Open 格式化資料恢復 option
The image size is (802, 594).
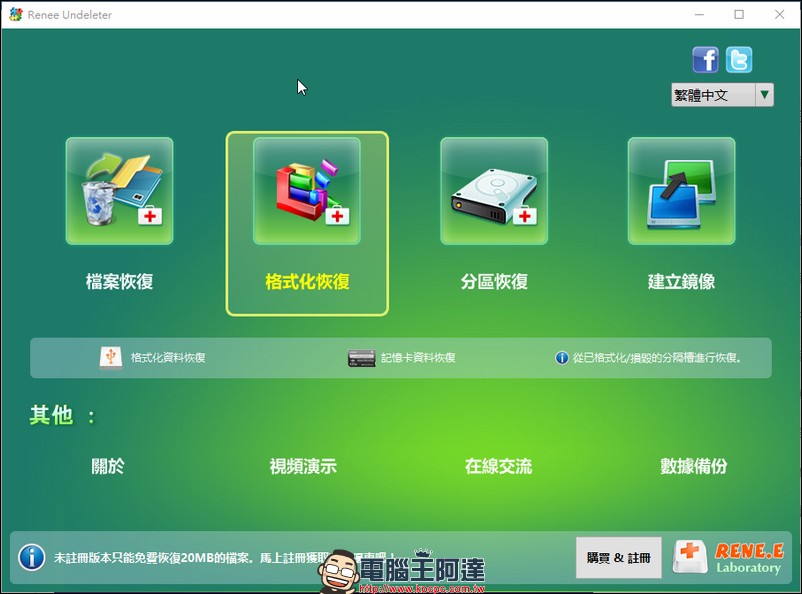click(168, 358)
